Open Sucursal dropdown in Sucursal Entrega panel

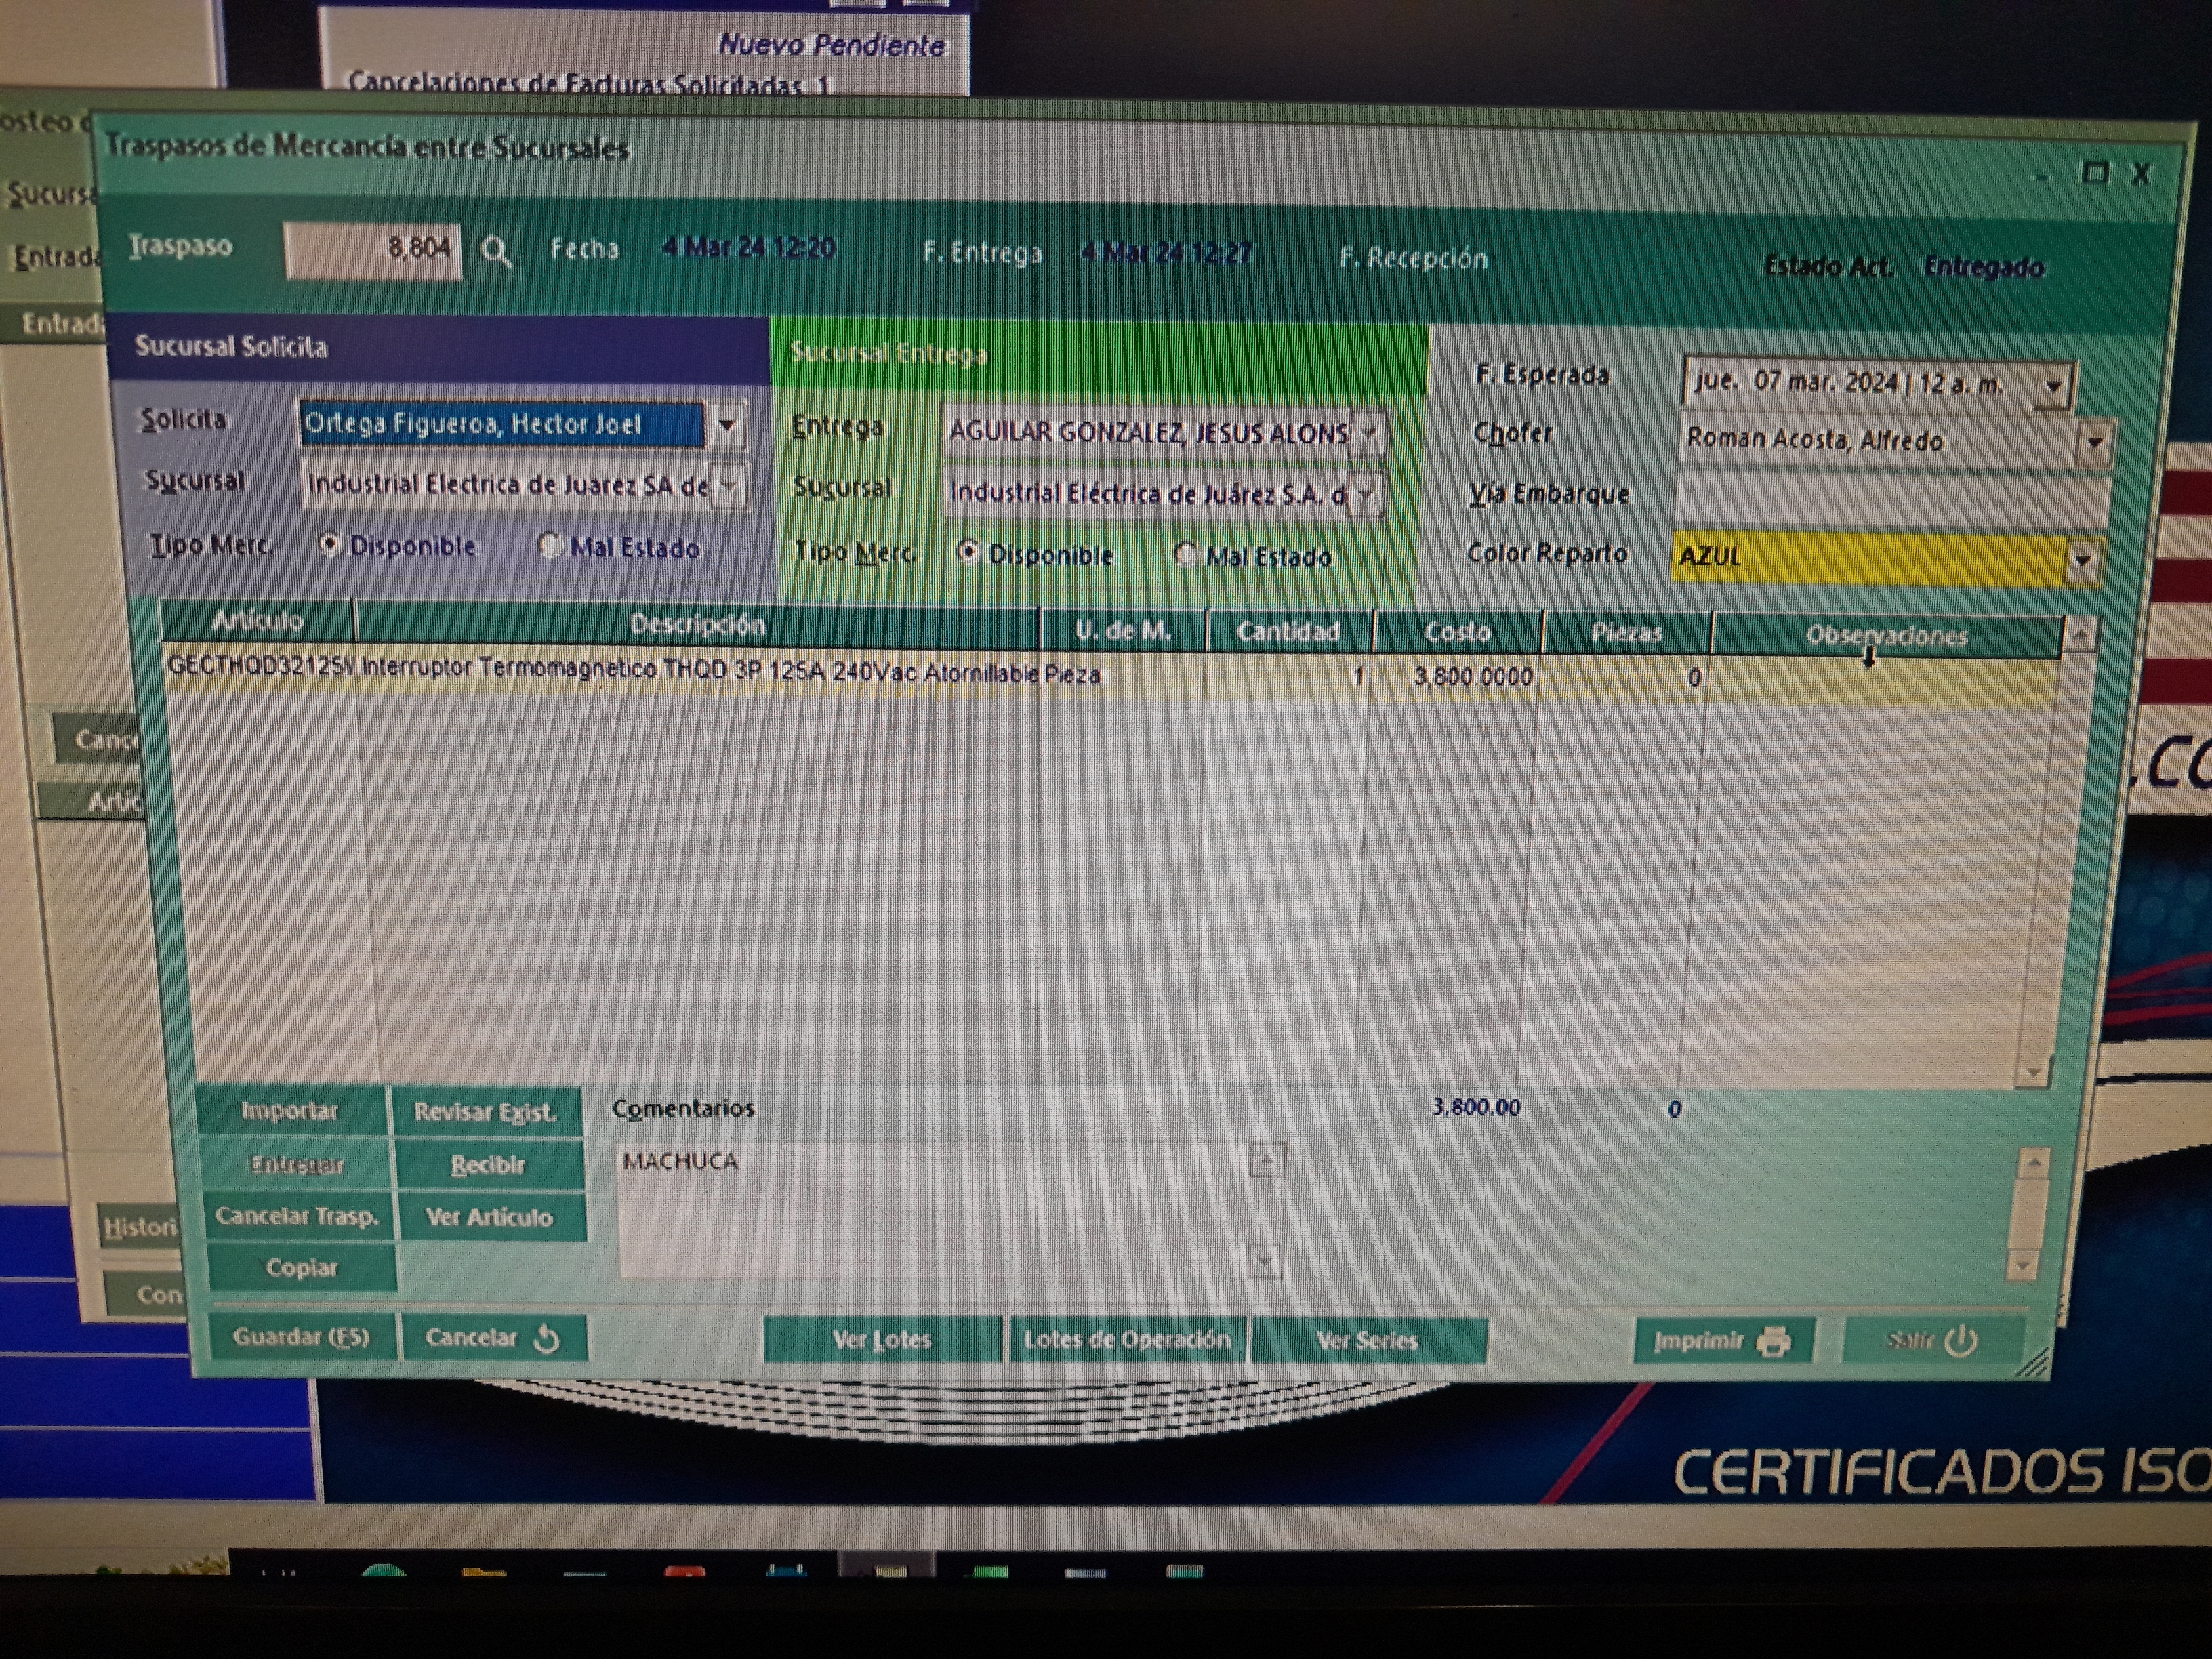(x=1366, y=494)
